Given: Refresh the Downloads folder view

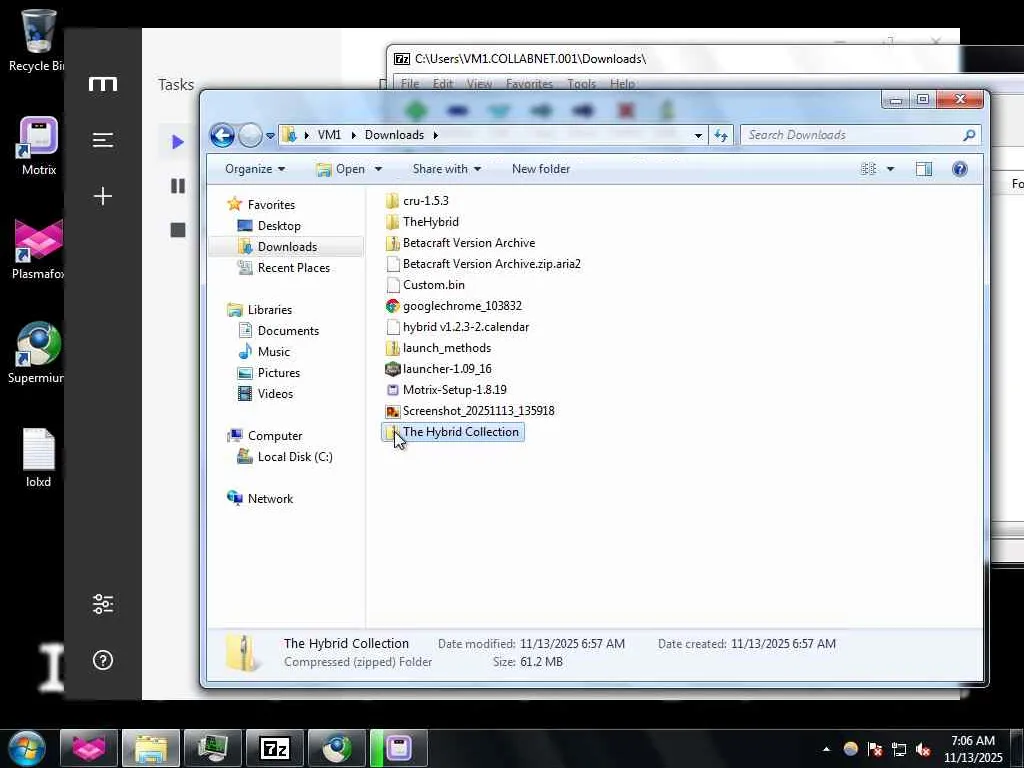Looking at the screenshot, I should coord(721,135).
